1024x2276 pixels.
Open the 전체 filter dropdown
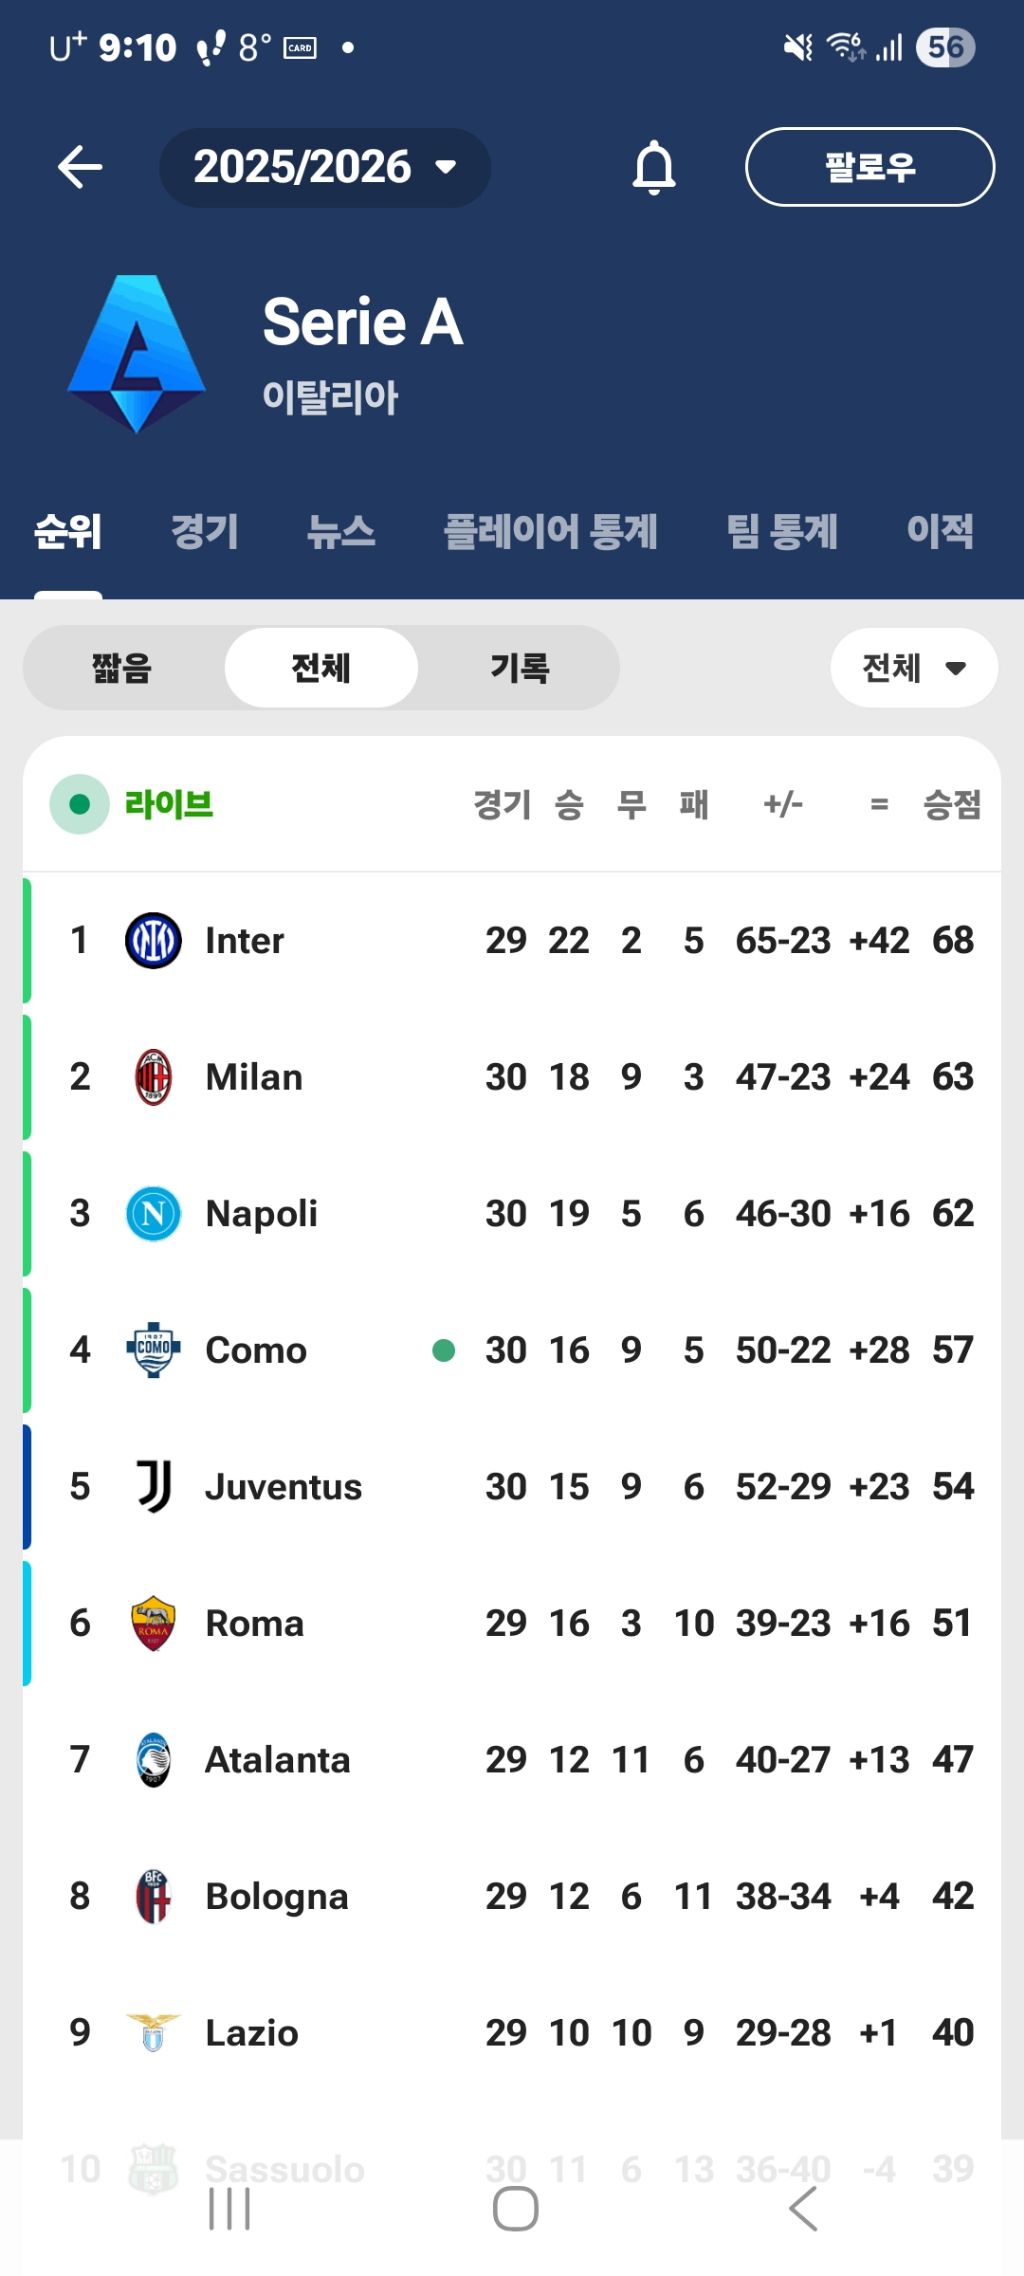[913, 668]
